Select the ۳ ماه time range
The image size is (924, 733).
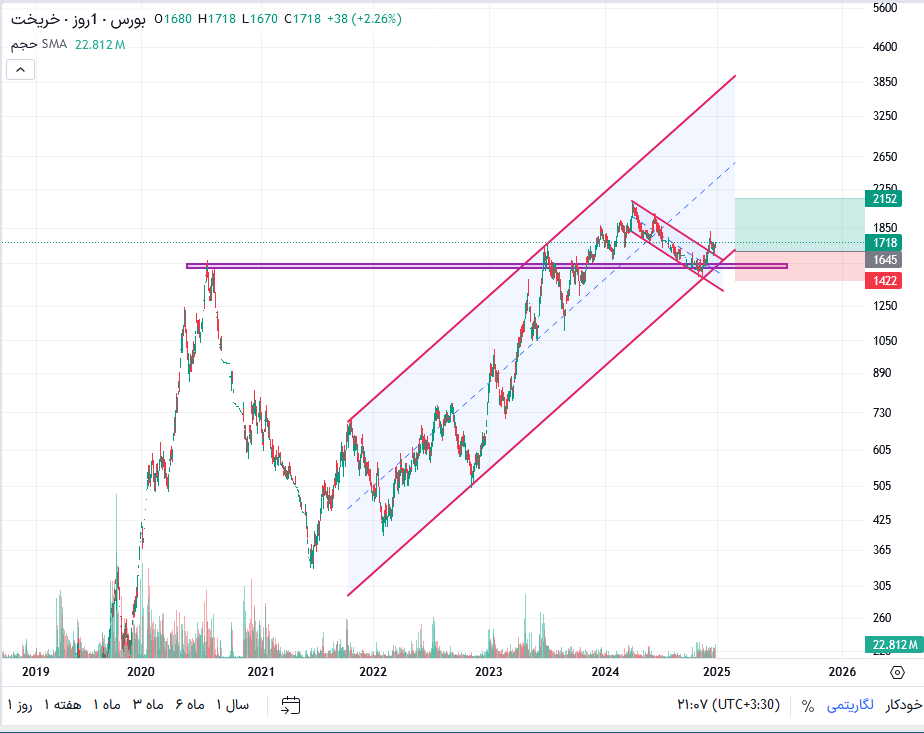tap(147, 705)
